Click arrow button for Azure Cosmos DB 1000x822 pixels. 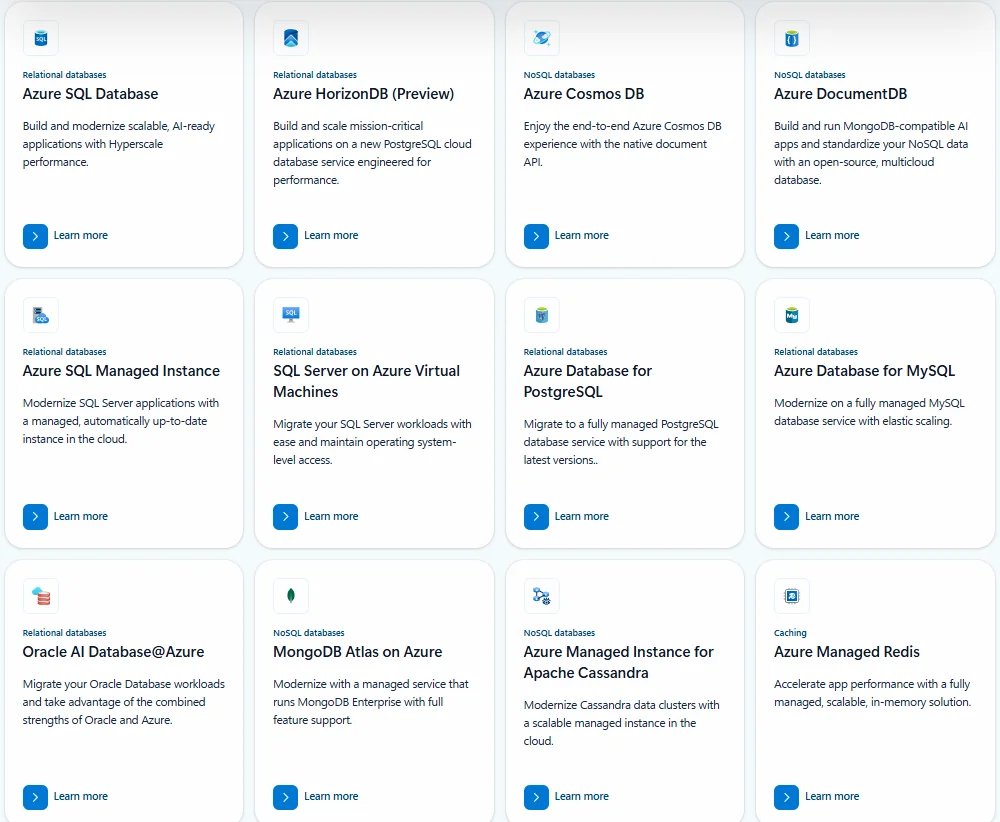(x=536, y=236)
